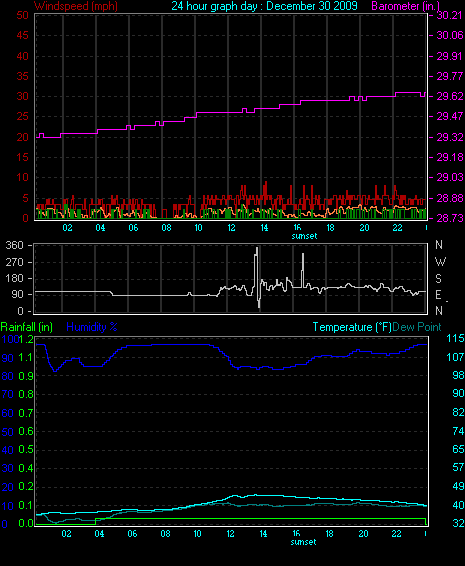
Task: Select the 107 temperature scale value
Action: (455, 357)
